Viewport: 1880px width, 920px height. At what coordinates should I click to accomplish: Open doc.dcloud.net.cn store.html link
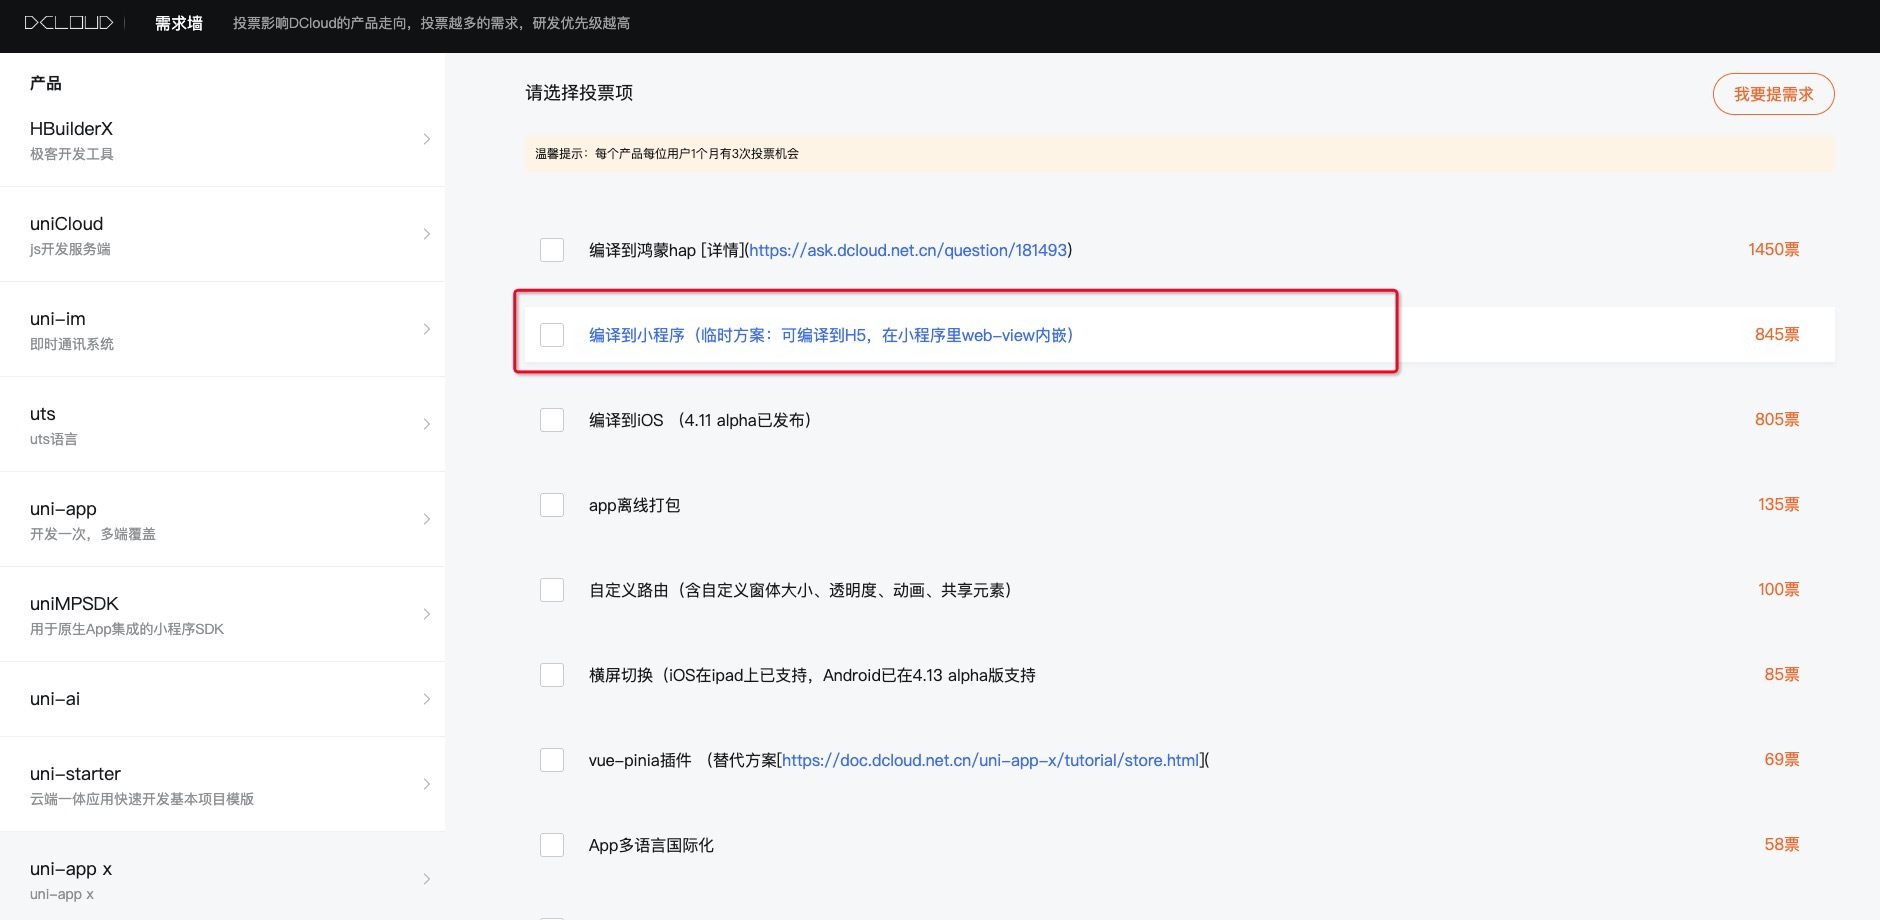tap(990, 760)
